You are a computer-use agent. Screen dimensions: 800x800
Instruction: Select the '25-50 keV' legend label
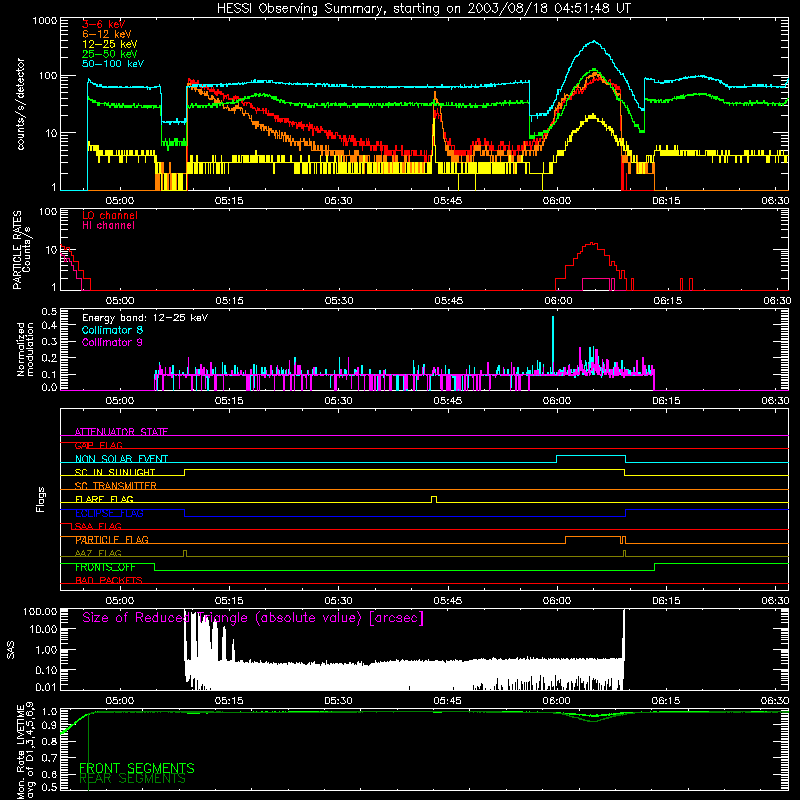pos(110,54)
